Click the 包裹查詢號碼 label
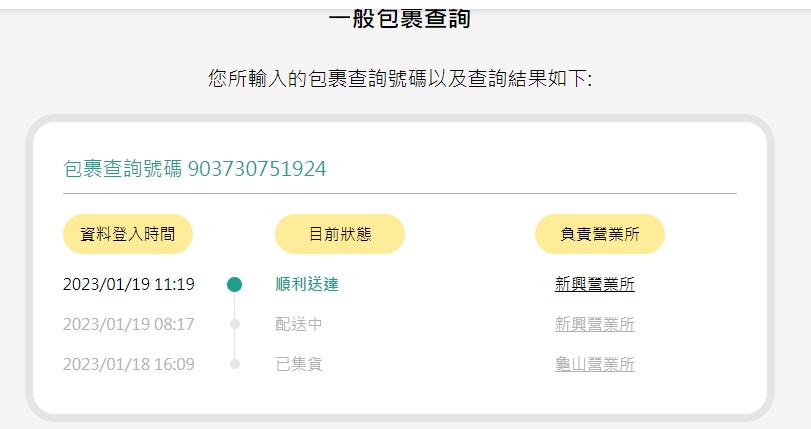This screenshot has height=429, width=811. (123, 169)
